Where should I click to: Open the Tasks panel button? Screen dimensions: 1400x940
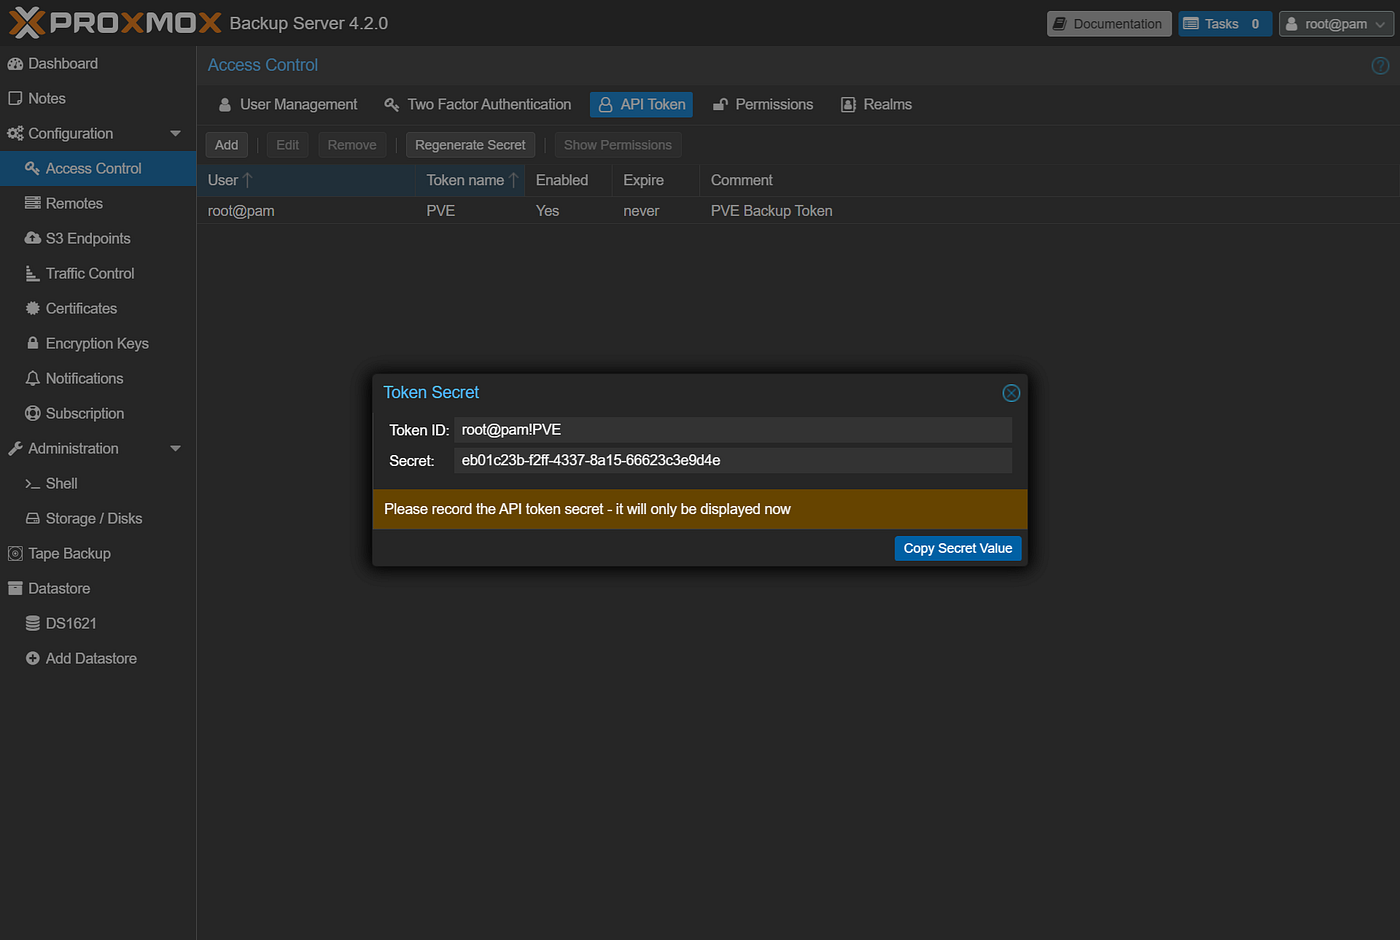coord(1225,24)
